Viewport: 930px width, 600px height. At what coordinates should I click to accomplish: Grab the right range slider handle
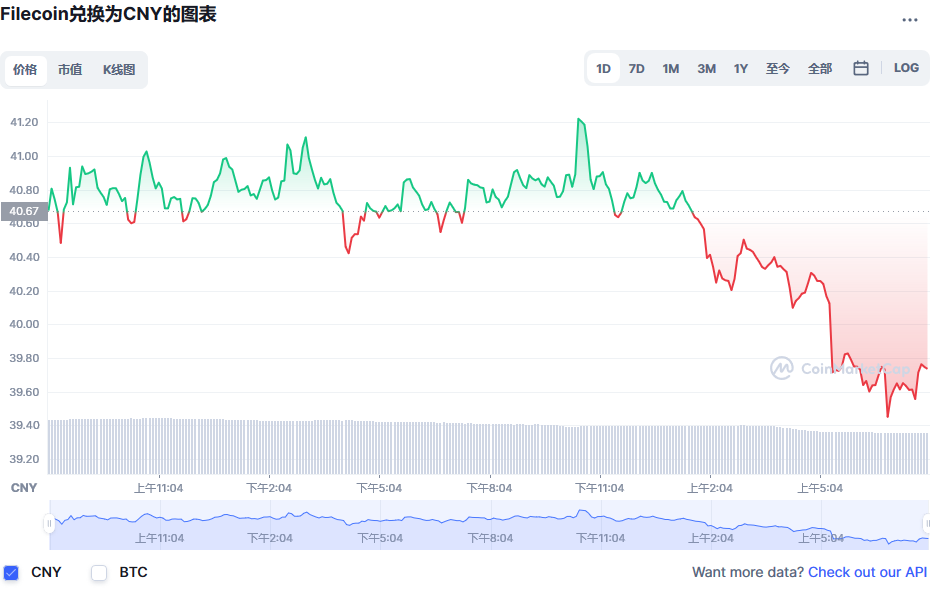[x=926, y=524]
